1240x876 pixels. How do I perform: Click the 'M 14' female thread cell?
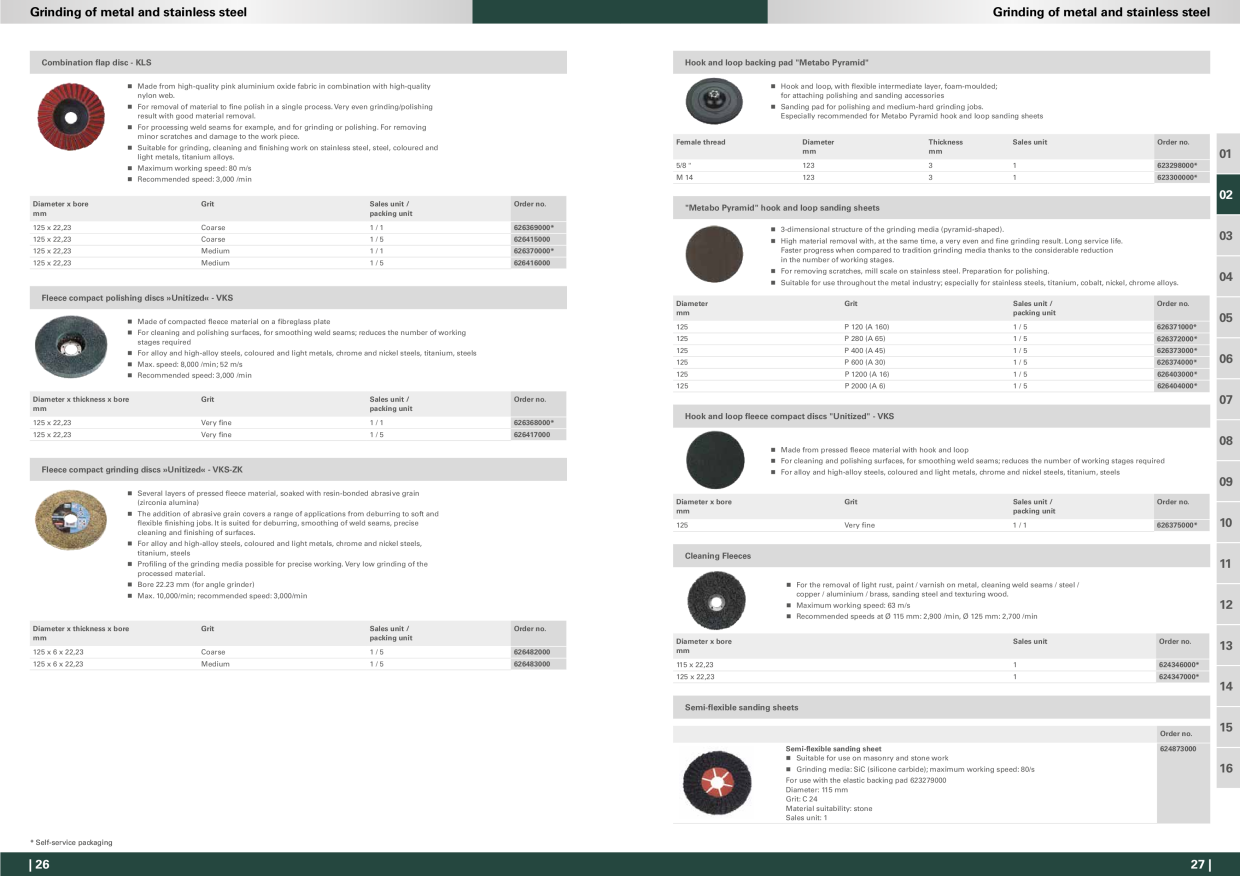(684, 177)
